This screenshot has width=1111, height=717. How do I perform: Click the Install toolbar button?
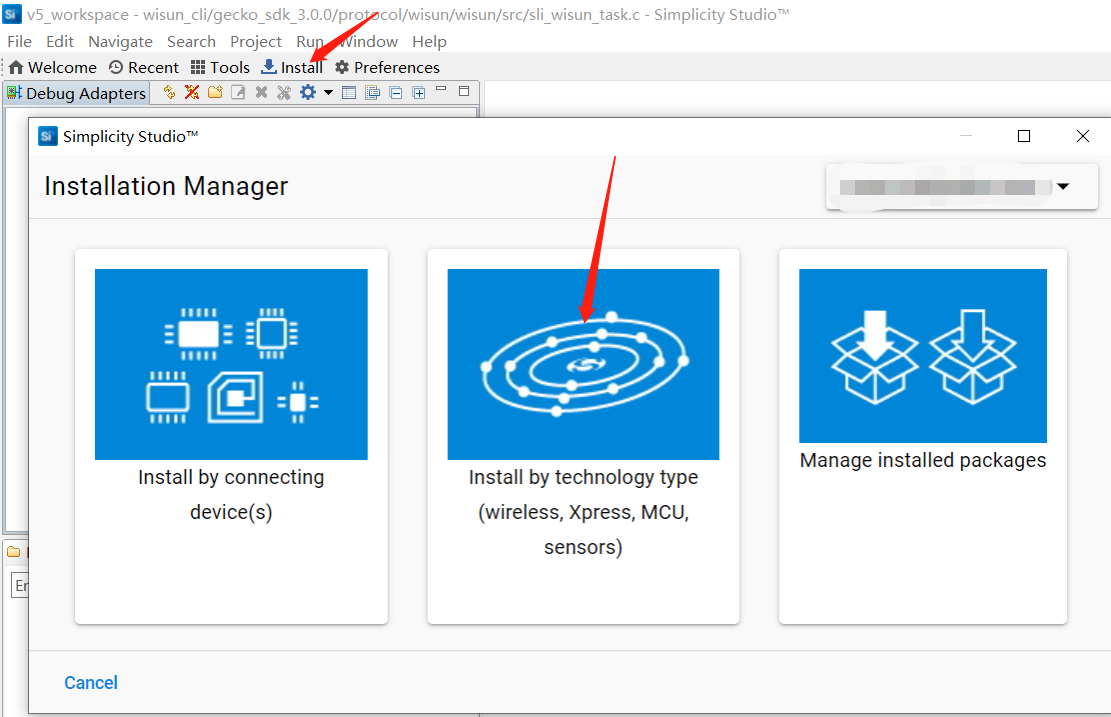point(292,67)
